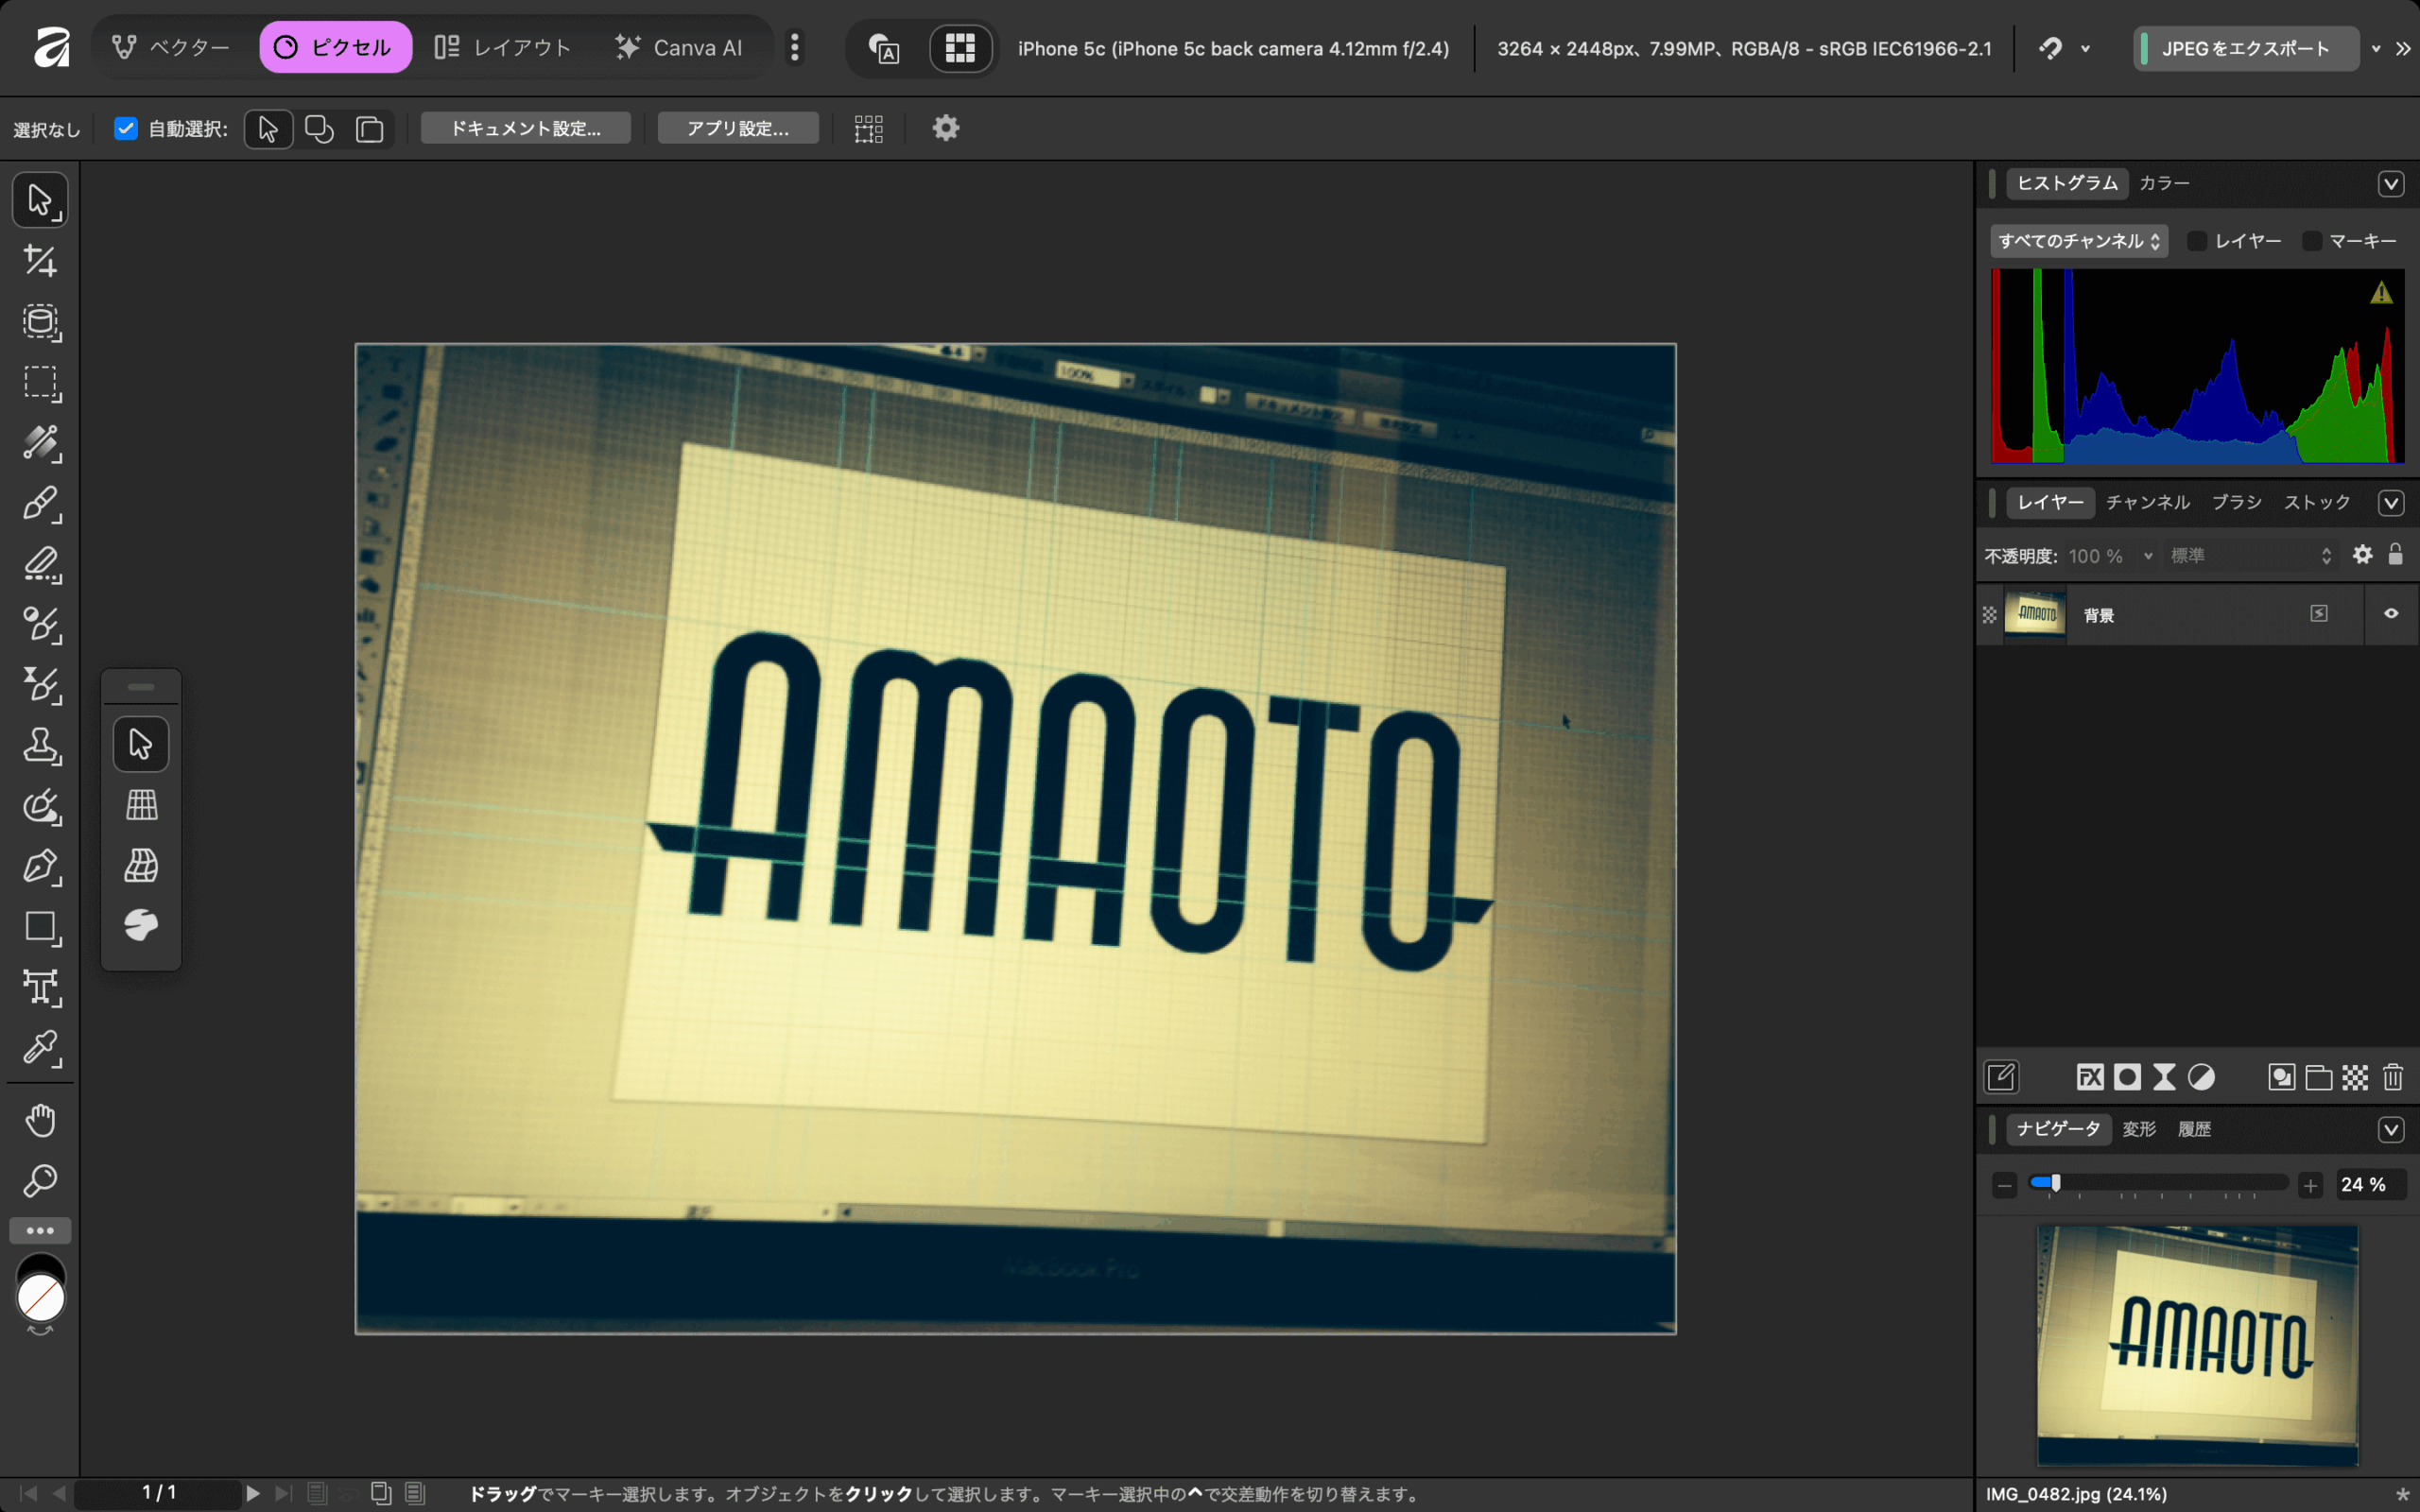Select the Pen tool
This screenshot has height=1512, width=2420.
(x=40, y=866)
